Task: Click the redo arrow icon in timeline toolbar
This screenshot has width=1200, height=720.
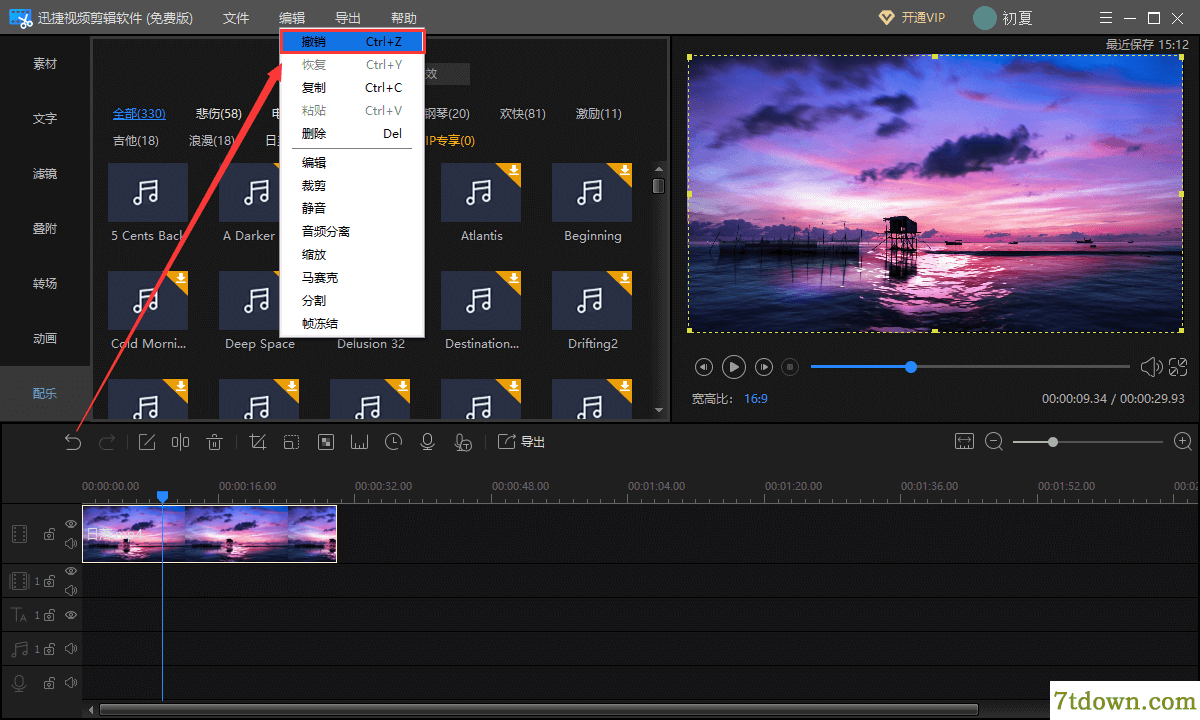Action: [107, 442]
